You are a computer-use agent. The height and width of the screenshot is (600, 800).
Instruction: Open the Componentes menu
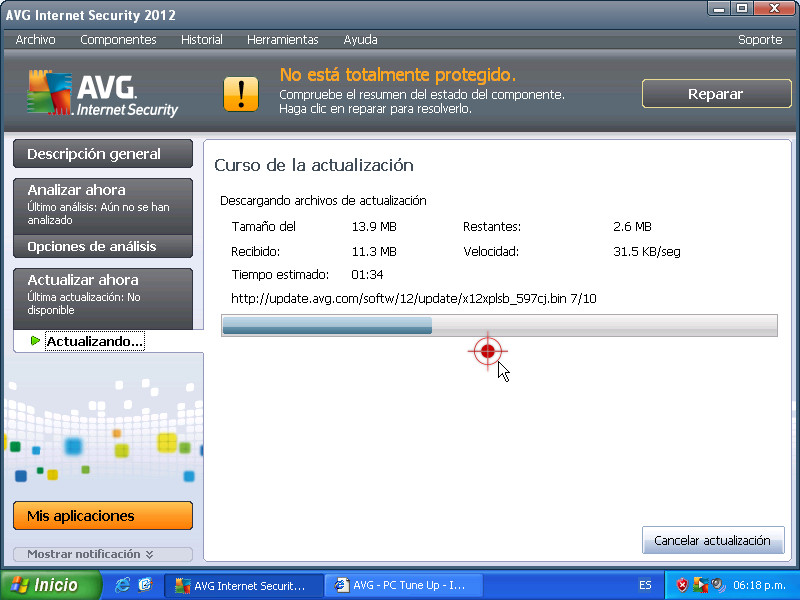point(118,40)
